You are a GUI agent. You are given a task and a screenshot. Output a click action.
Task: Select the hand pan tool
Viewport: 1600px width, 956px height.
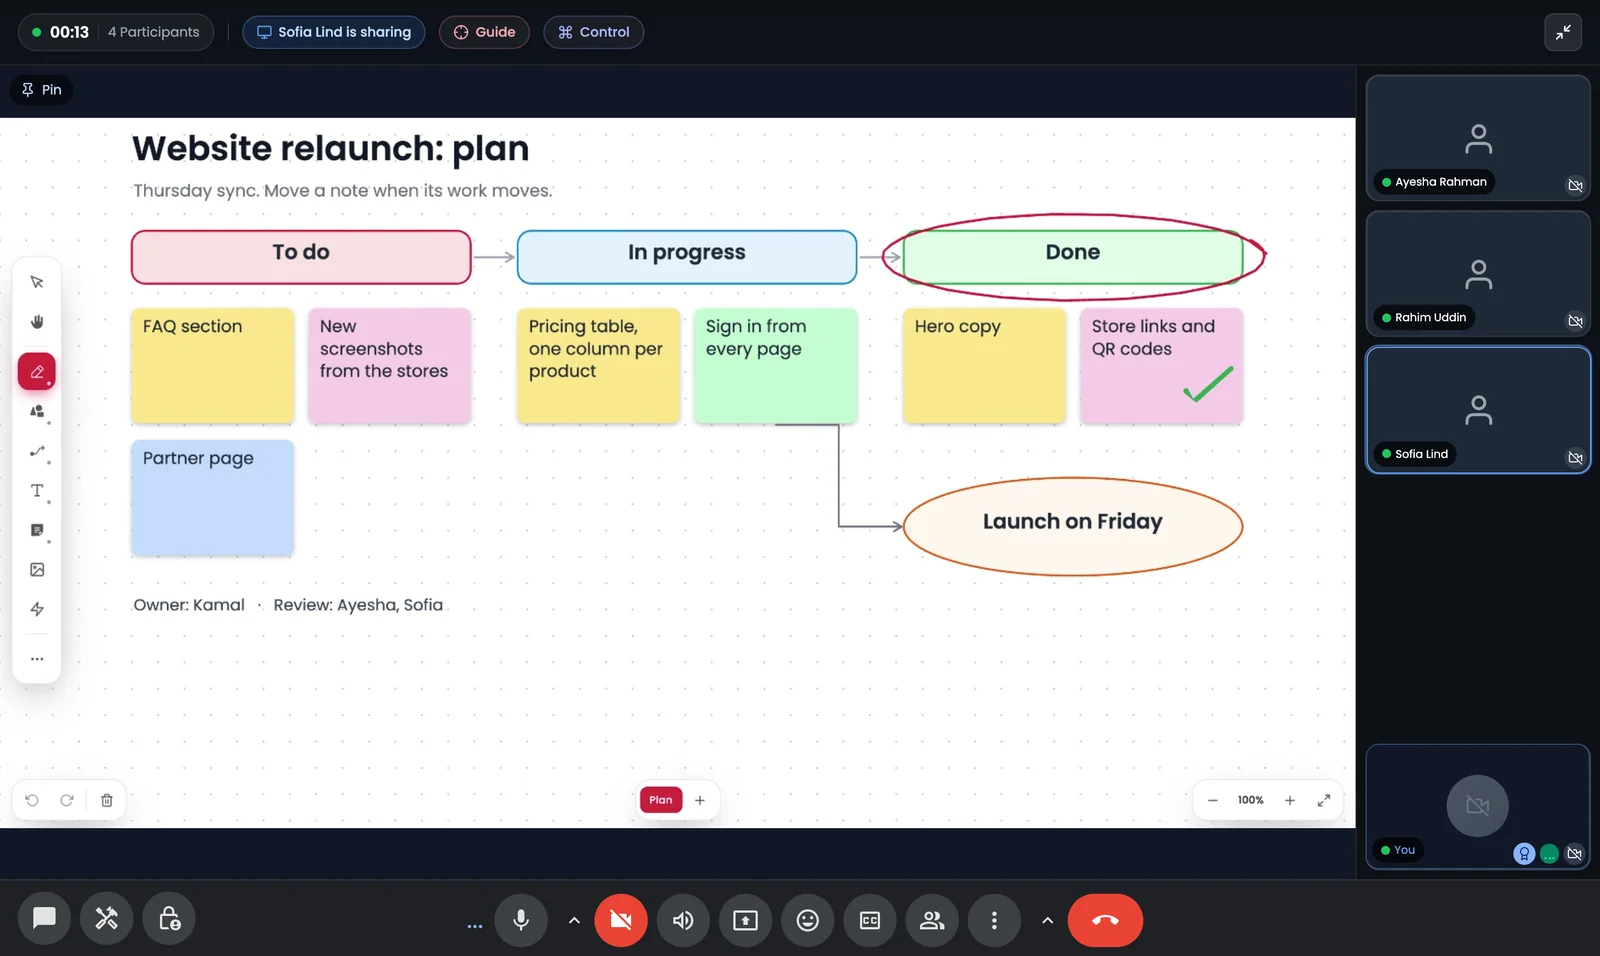click(x=37, y=322)
